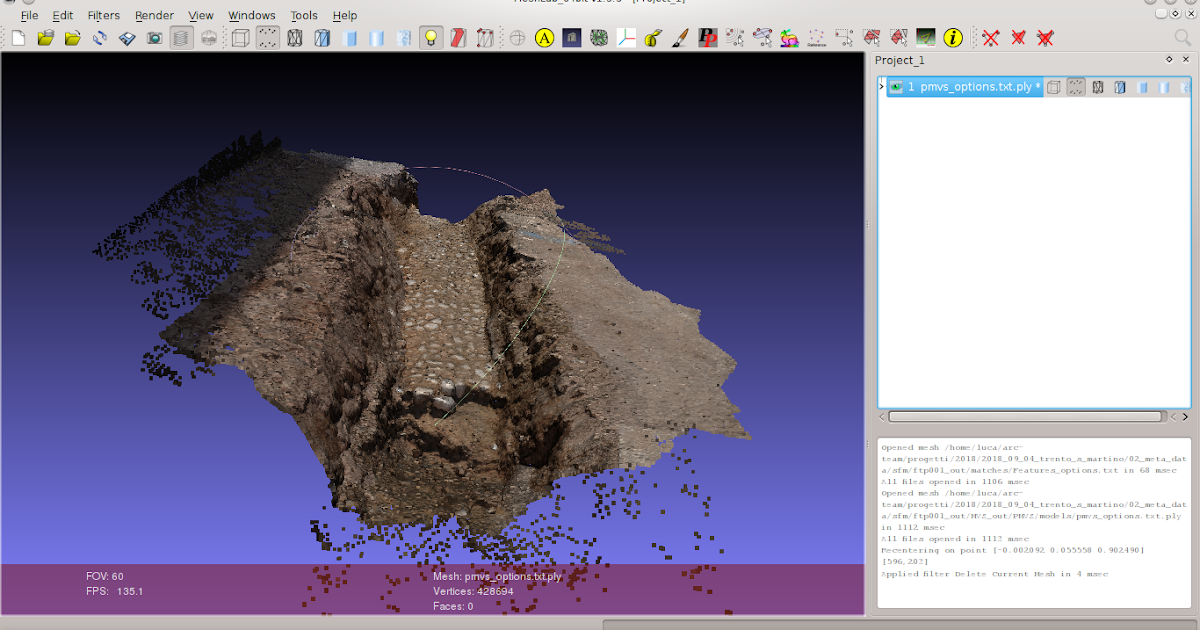Image resolution: width=1200 pixels, height=630 pixels.
Task: Hide pmvs_options.txt.ply layer with eye icon
Action: [x=896, y=87]
